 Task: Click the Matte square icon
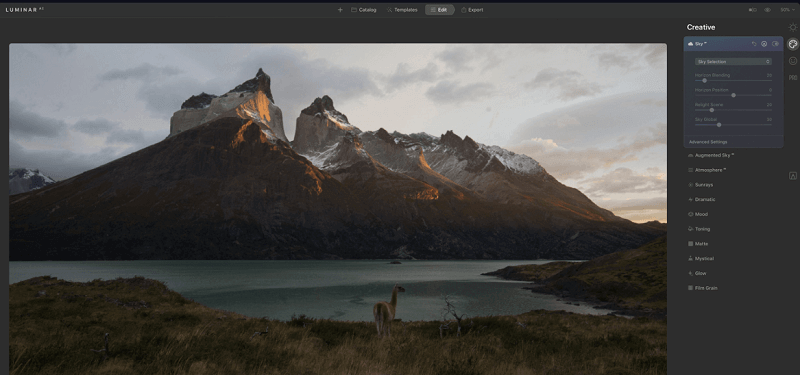(690, 244)
